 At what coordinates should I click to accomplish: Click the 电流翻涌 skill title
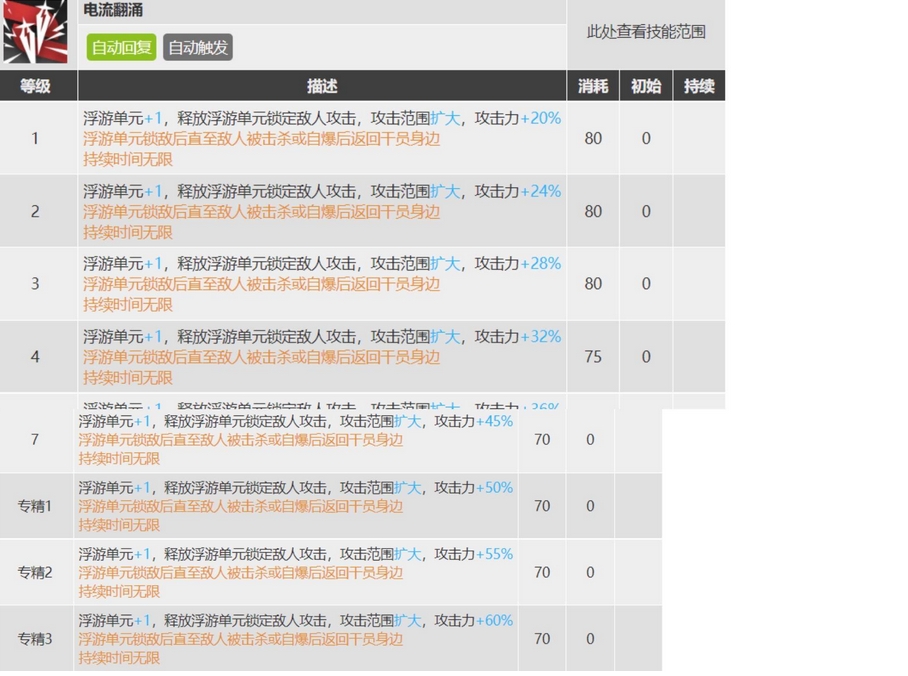(113, 10)
